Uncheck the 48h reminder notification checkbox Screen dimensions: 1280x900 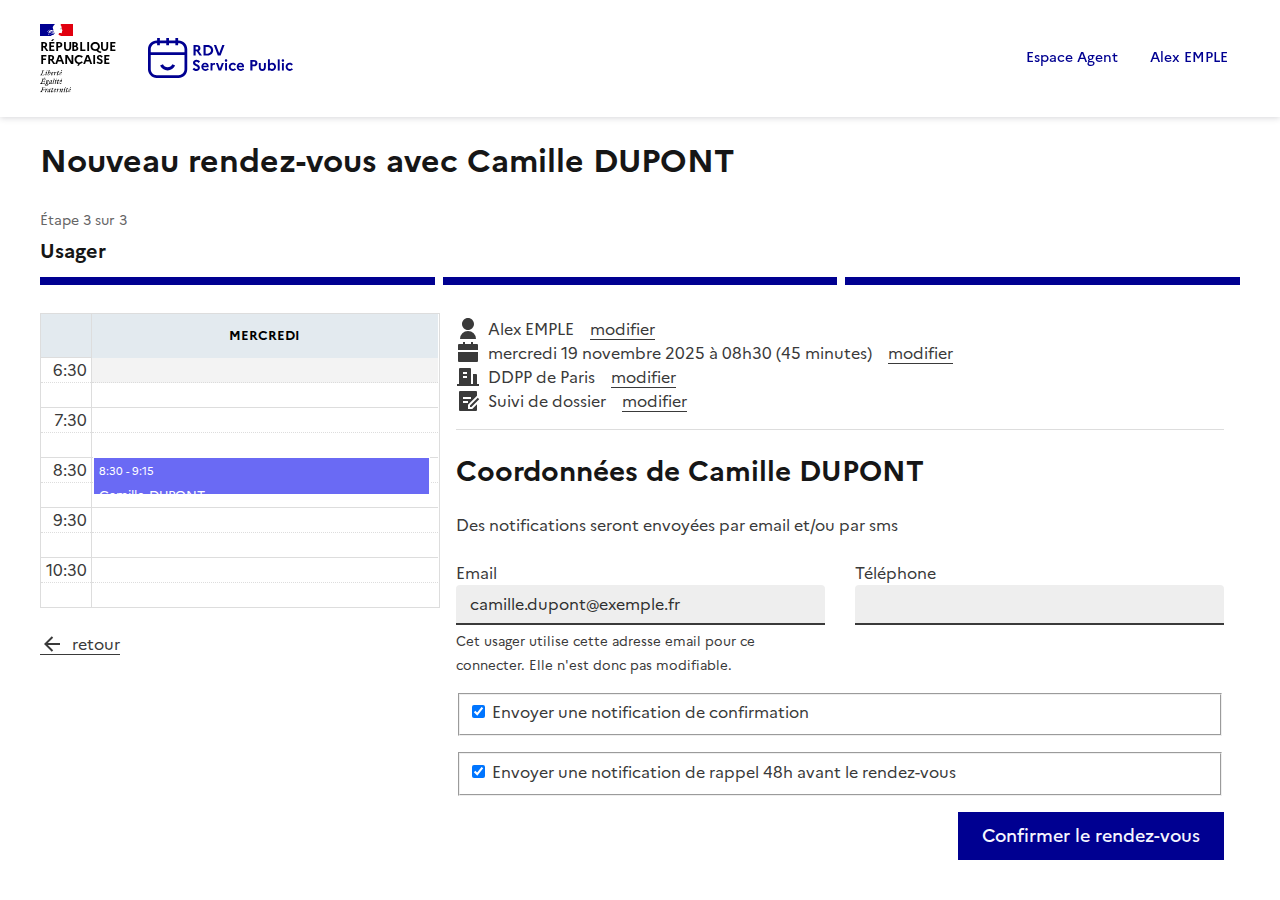click(479, 772)
